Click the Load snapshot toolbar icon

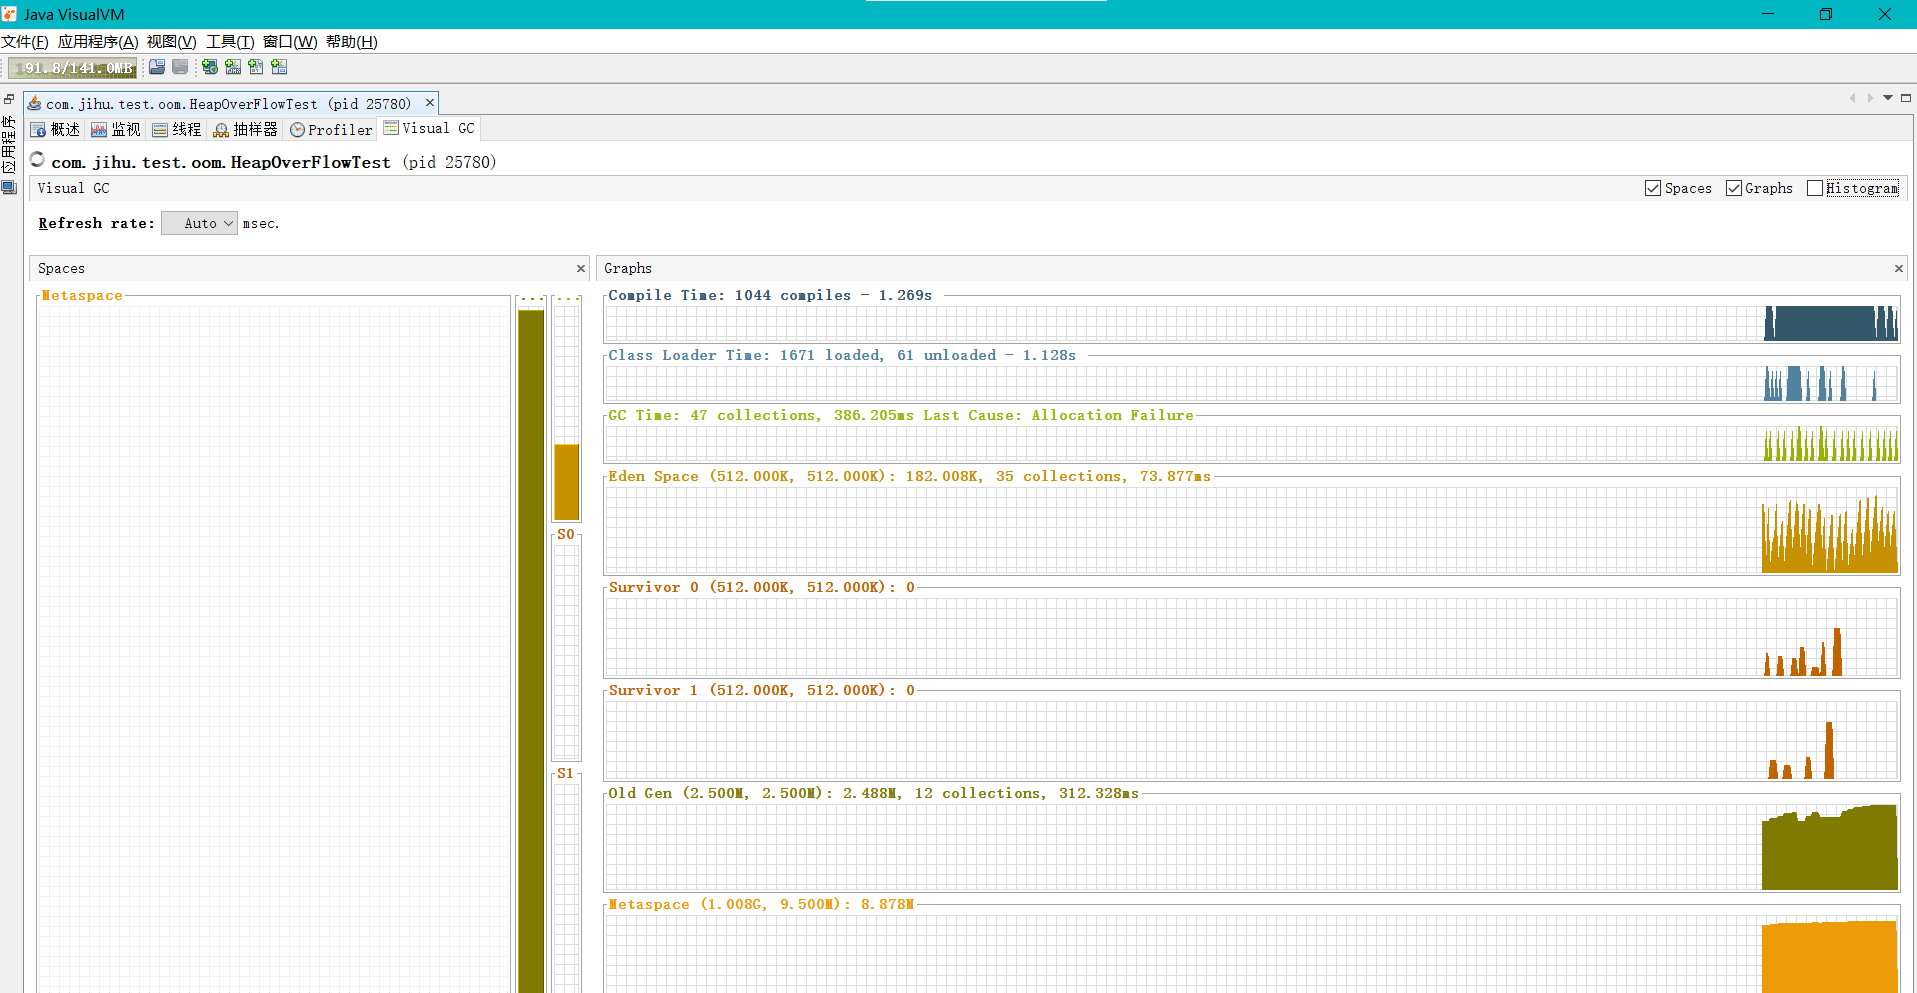coord(157,67)
